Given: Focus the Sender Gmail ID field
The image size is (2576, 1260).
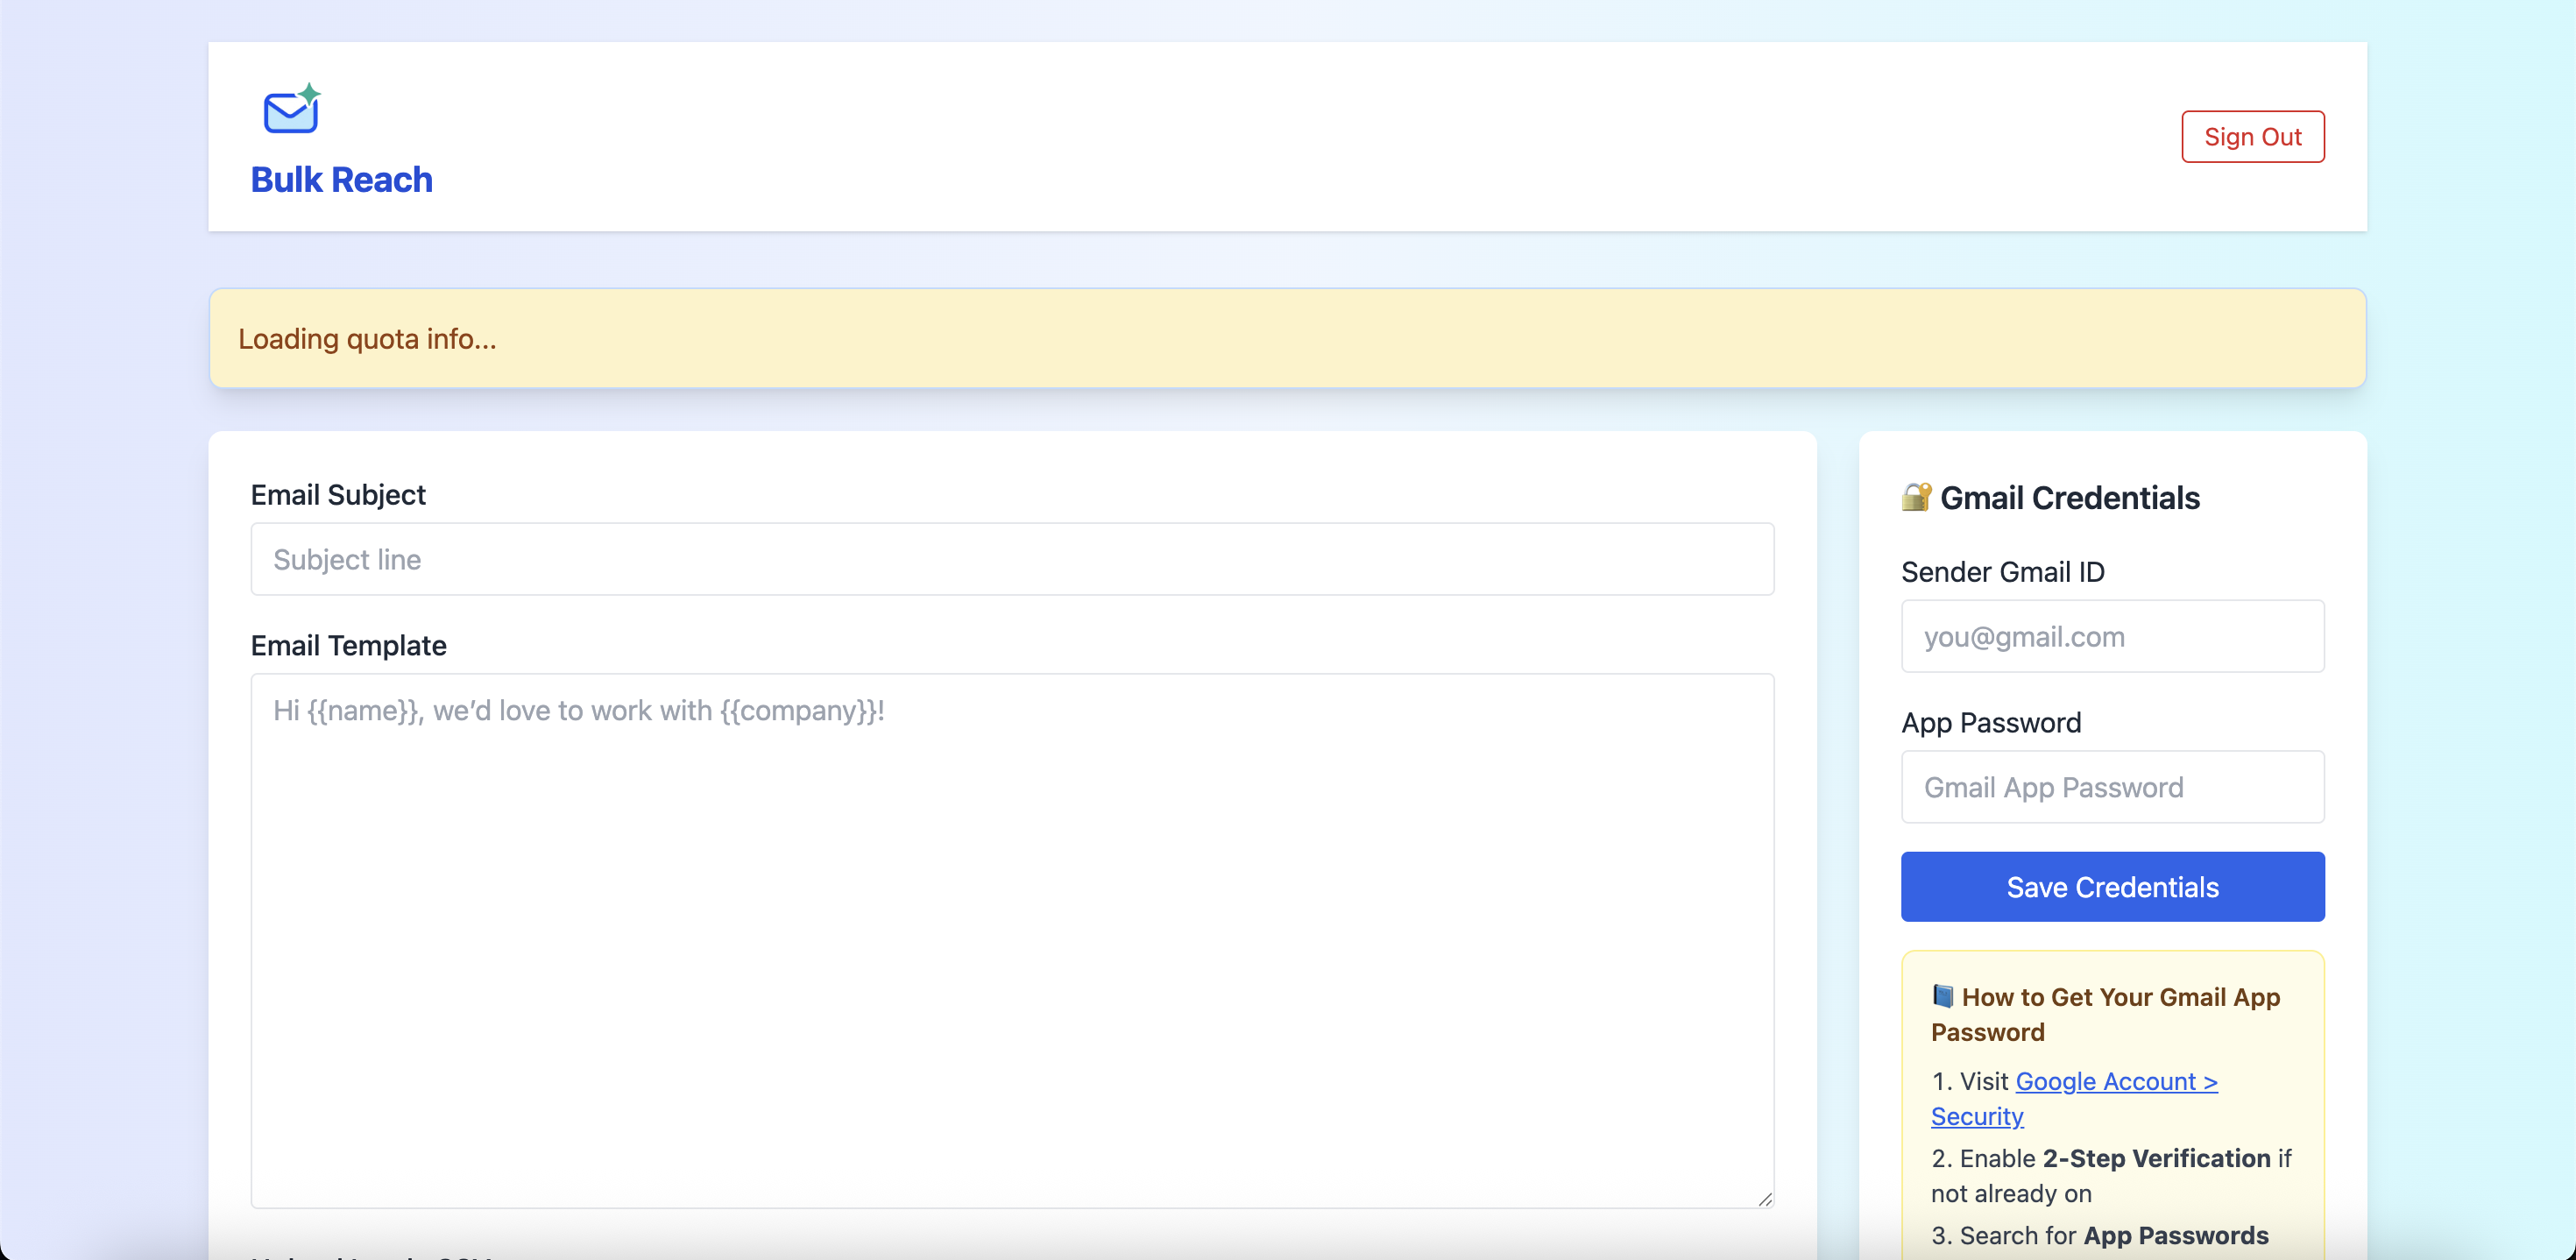Looking at the screenshot, I should [x=2112, y=636].
